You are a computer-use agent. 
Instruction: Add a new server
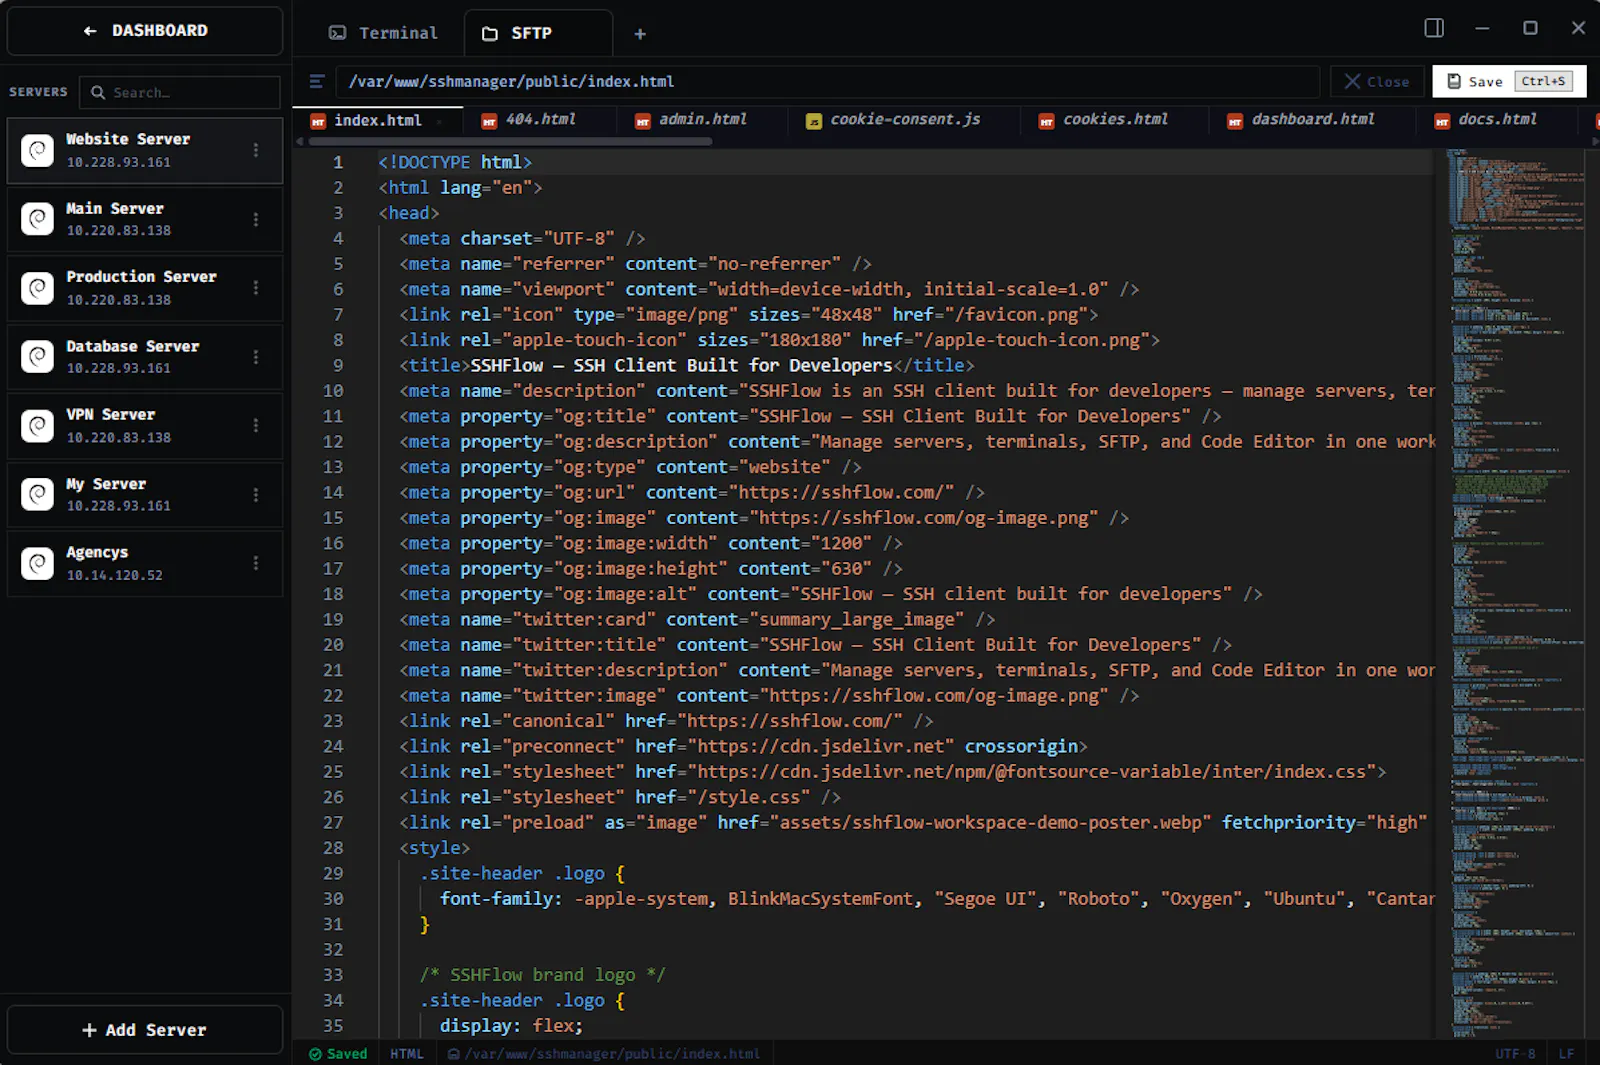(x=145, y=1030)
